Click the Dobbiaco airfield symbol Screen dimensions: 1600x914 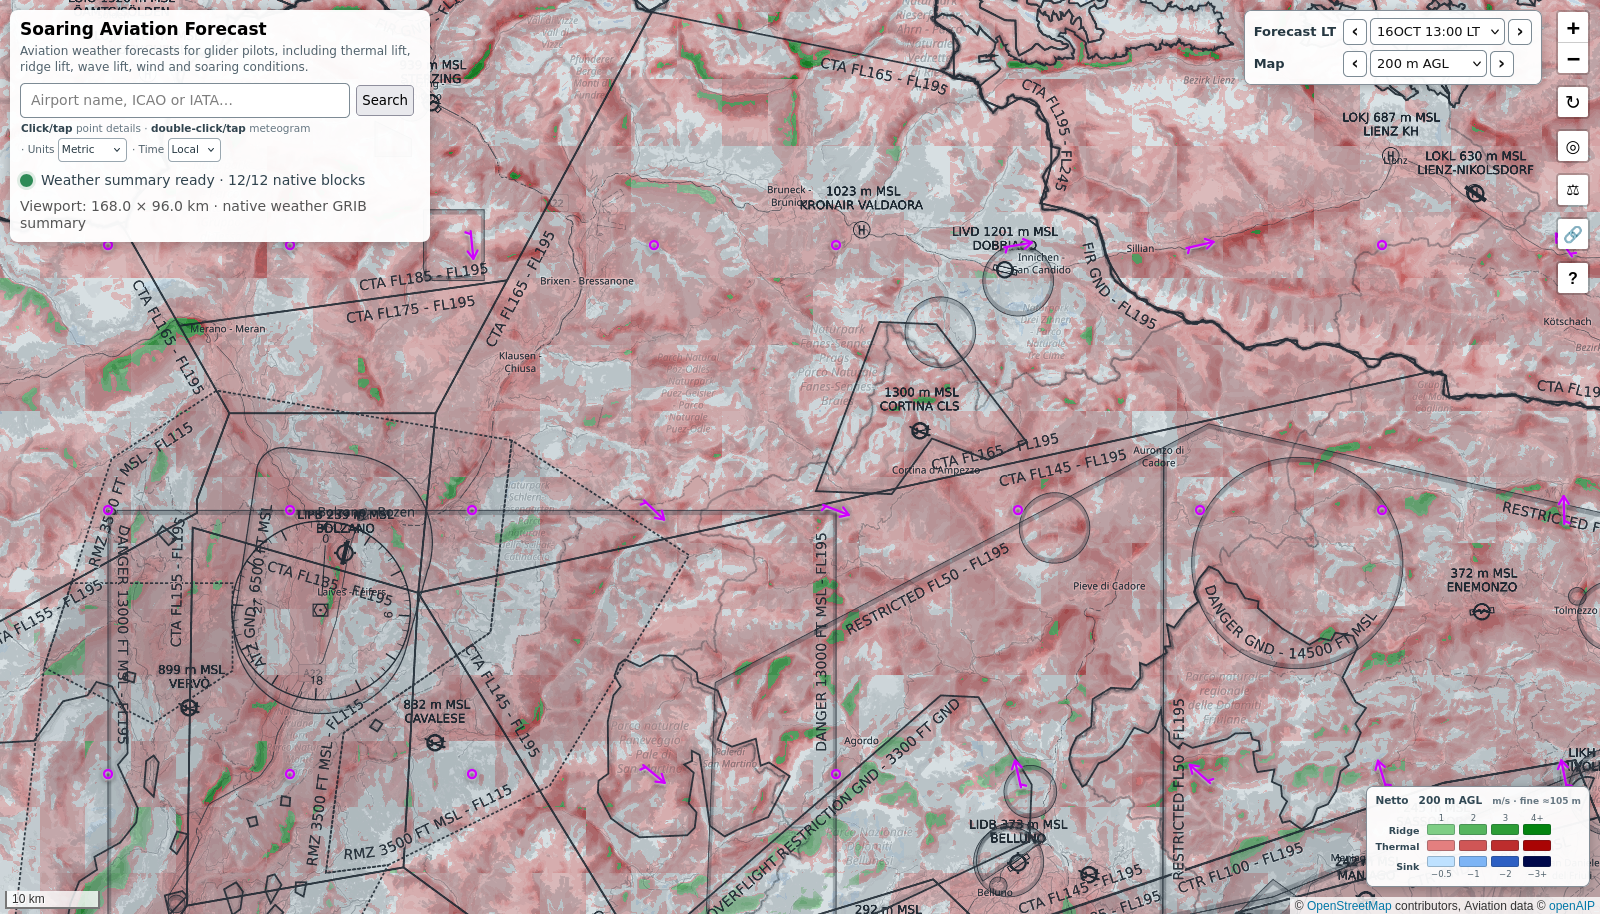(1005, 269)
